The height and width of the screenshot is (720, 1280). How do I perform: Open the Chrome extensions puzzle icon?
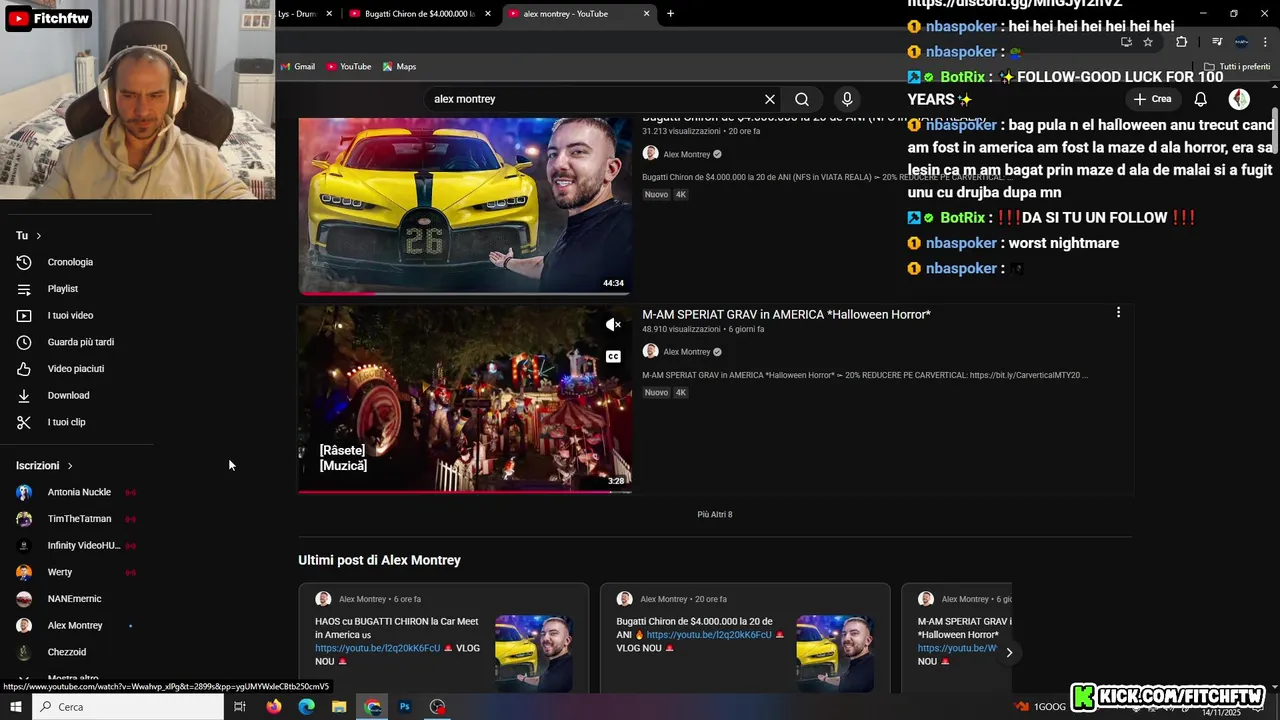click(x=1181, y=42)
